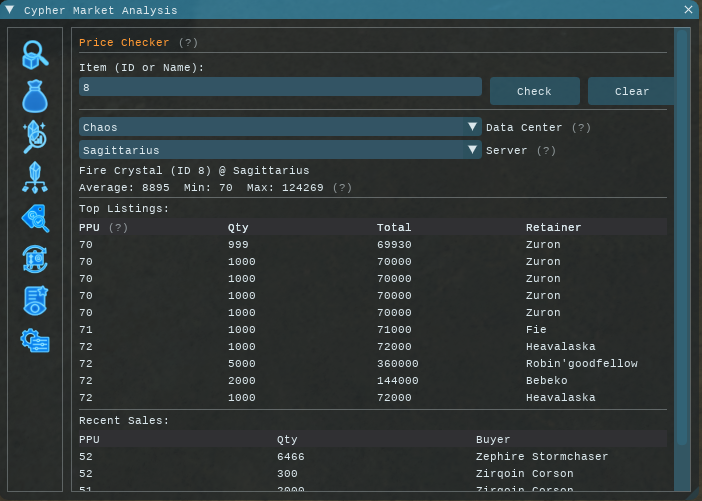Open the settings gear icon

[x=35, y=340]
